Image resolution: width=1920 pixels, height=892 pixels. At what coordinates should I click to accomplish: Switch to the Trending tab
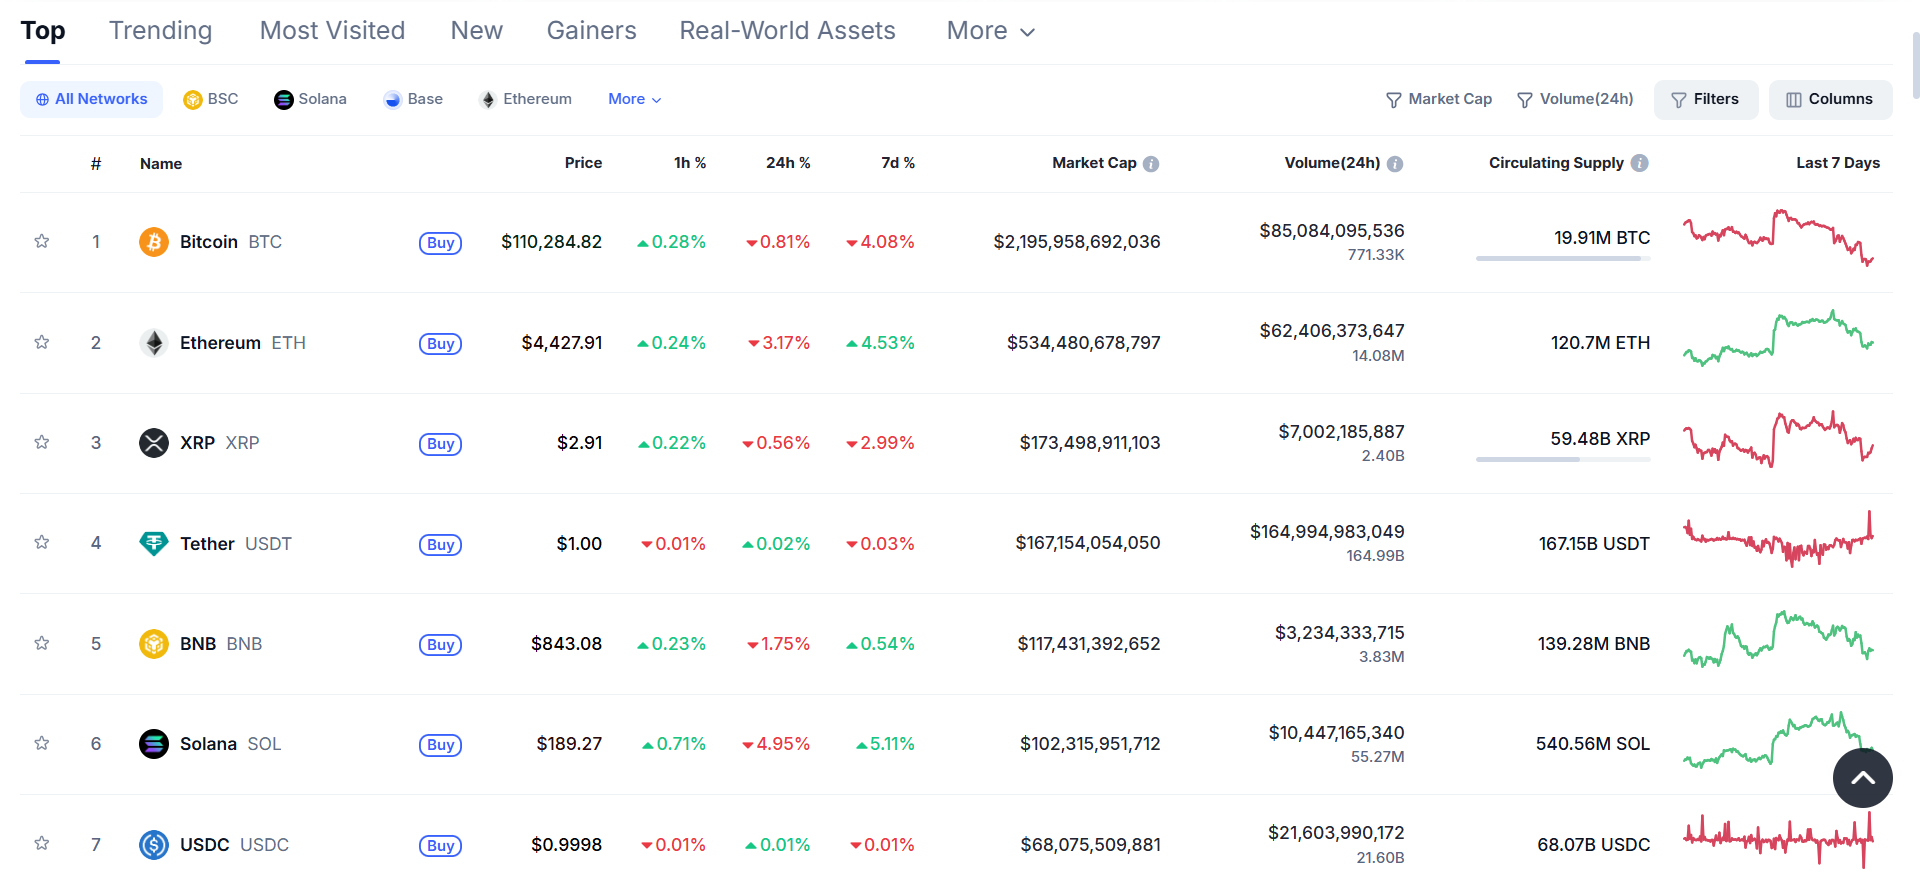[160, 31]
